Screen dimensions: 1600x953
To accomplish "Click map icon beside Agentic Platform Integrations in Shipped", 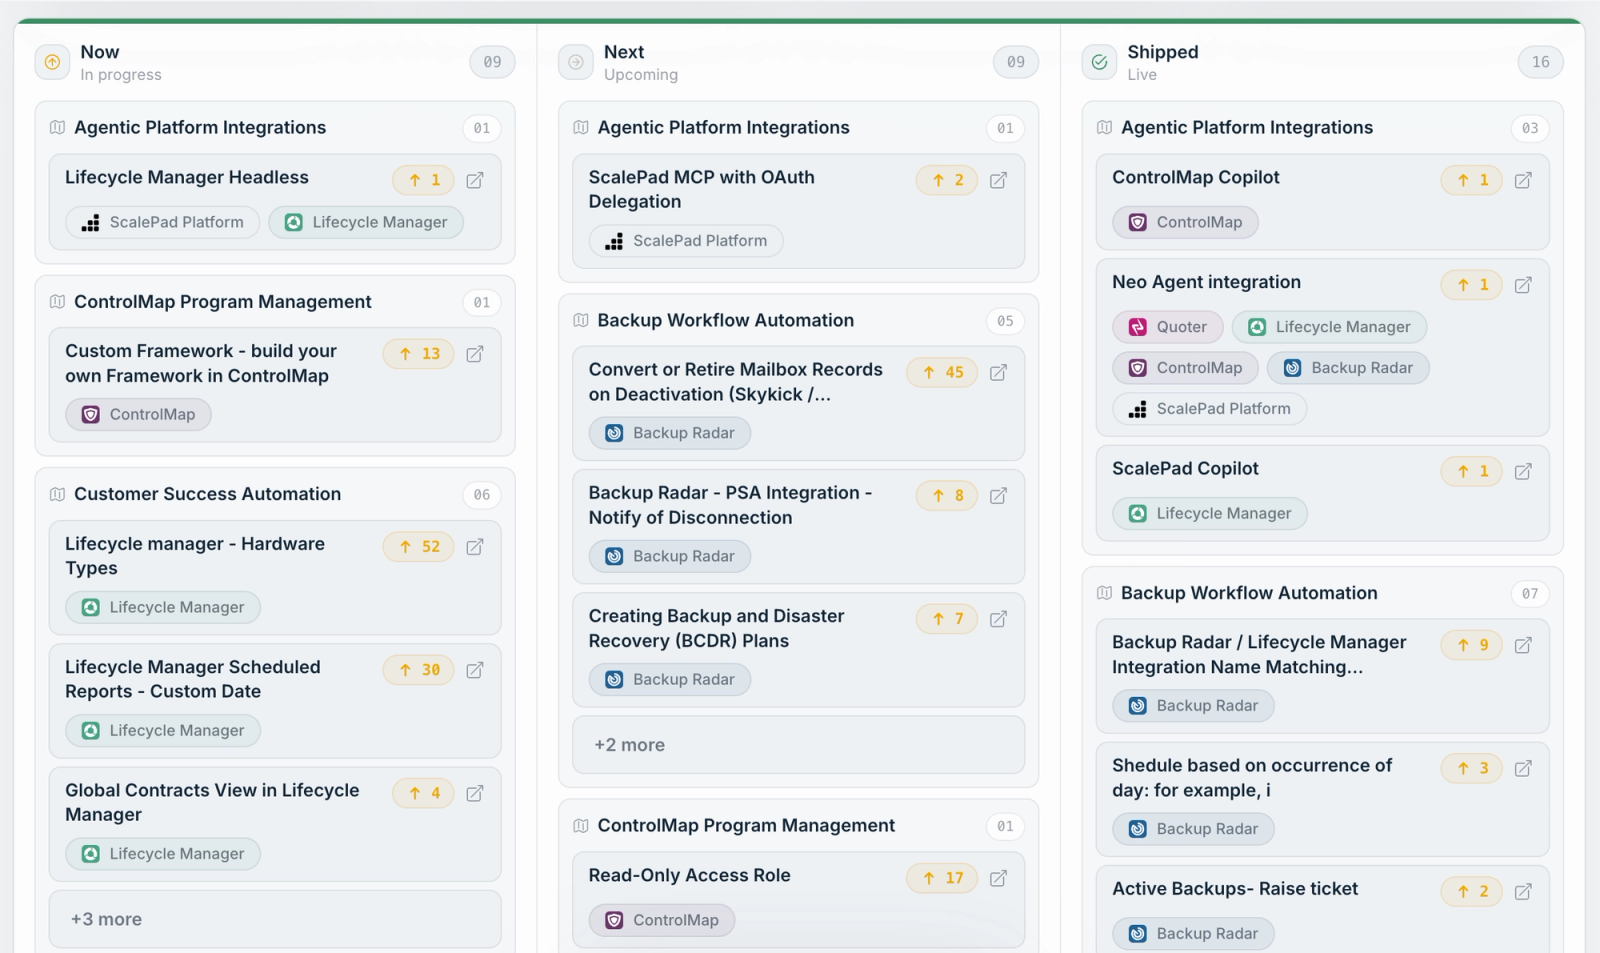I will point(1104,128).
